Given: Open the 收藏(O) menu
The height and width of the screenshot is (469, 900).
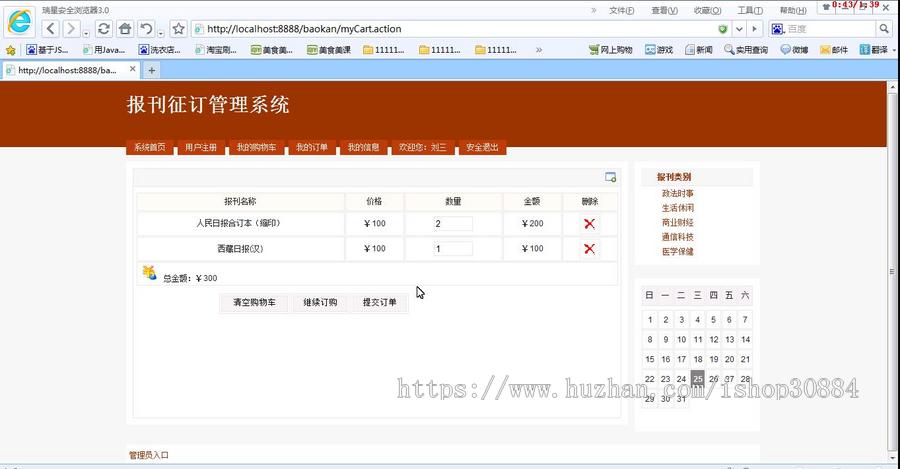Looking at the screenshot, I should [707, 10].
